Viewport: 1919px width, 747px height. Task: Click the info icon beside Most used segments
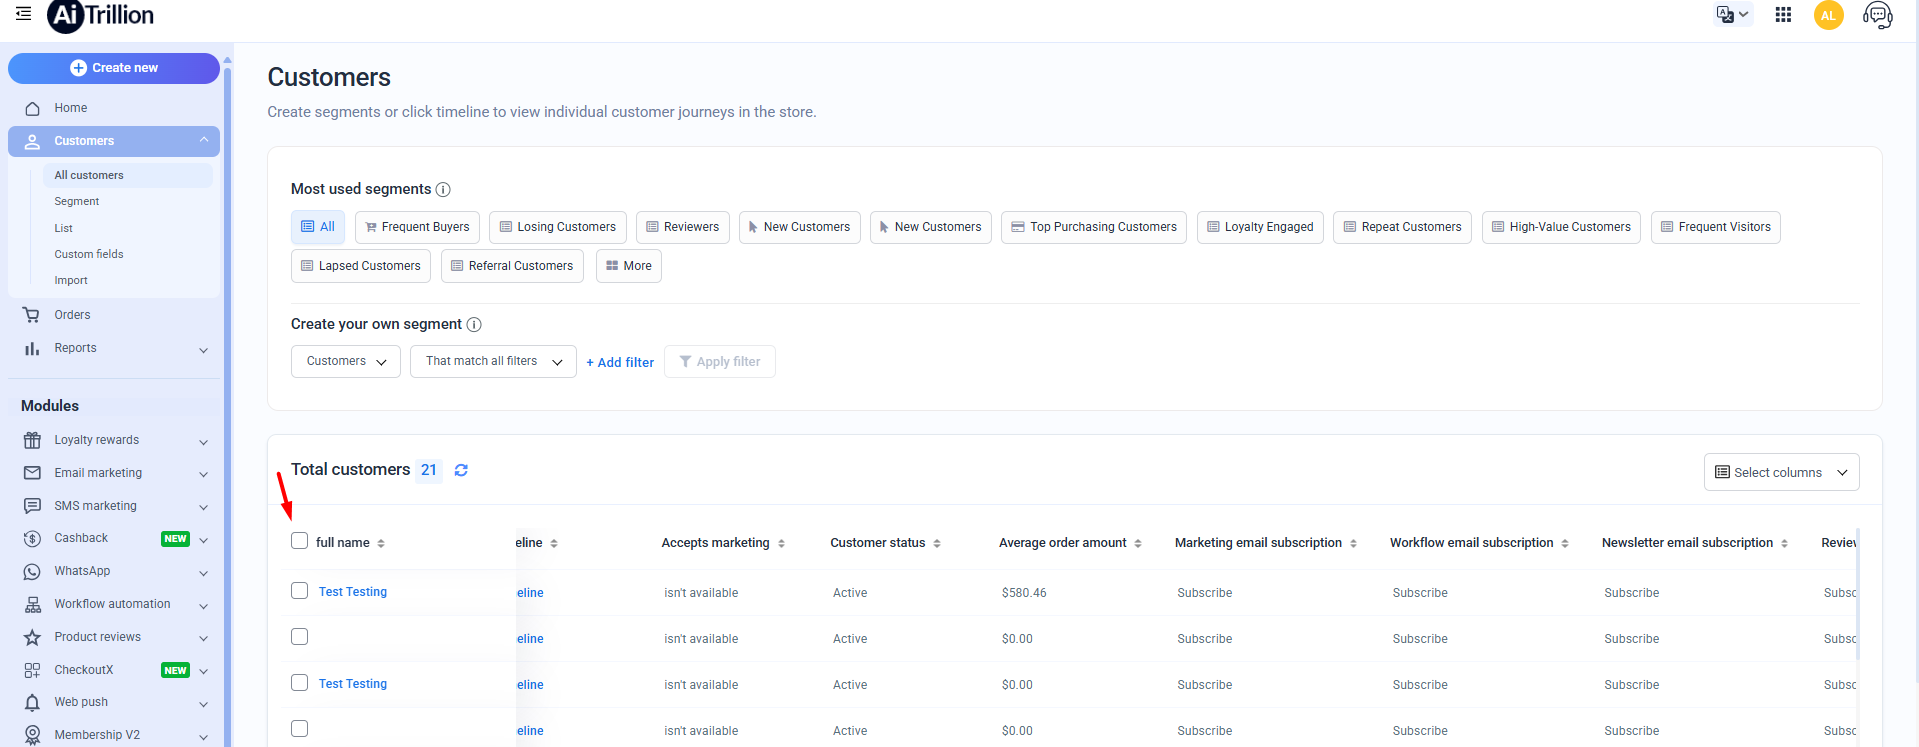pos(443,190)
